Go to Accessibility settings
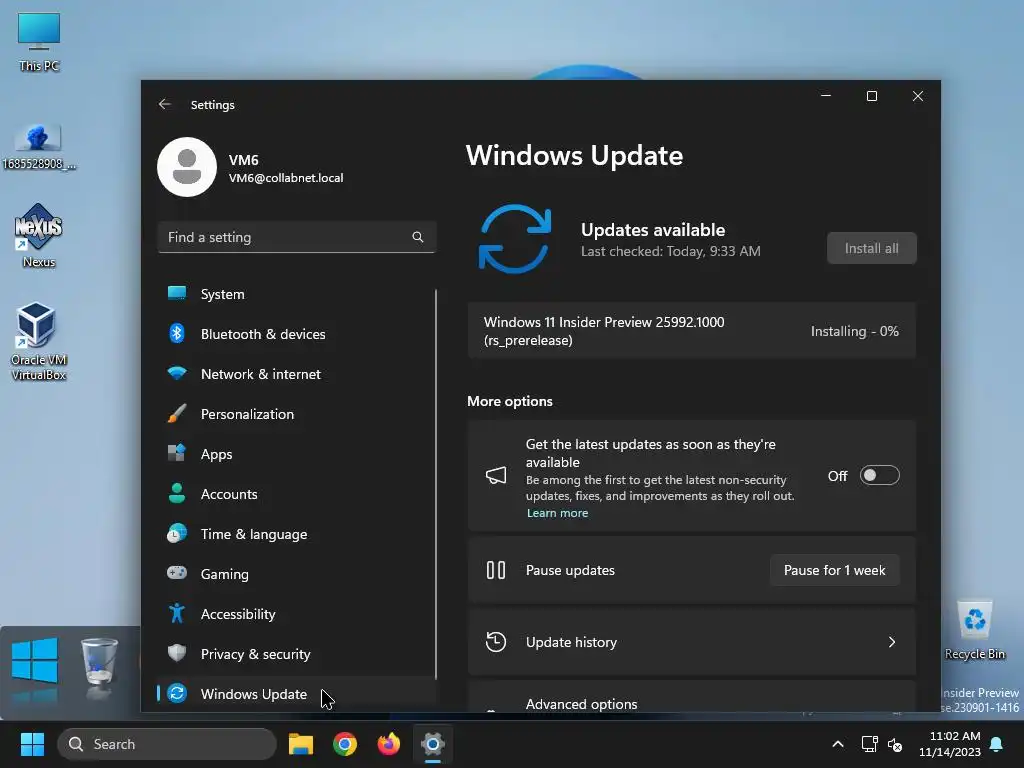 [296, 614]
